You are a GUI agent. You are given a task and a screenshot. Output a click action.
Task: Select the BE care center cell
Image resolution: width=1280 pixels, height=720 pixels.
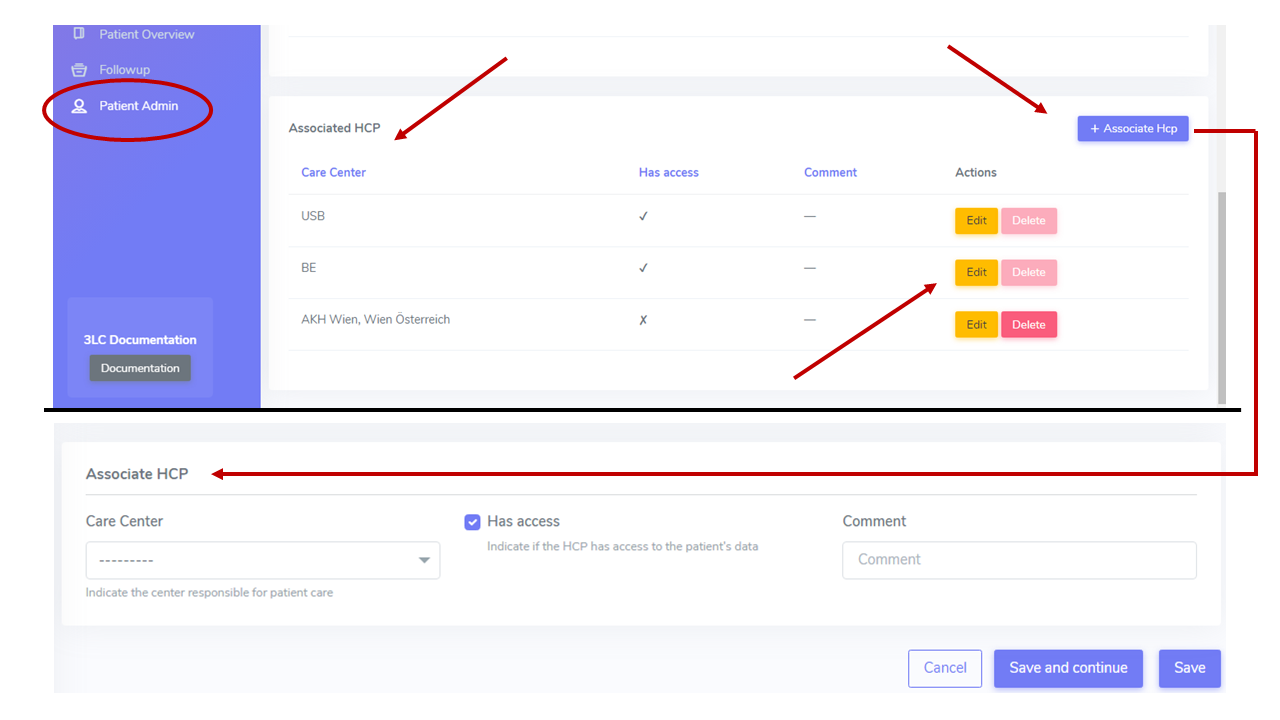click(x=308, y=268)
